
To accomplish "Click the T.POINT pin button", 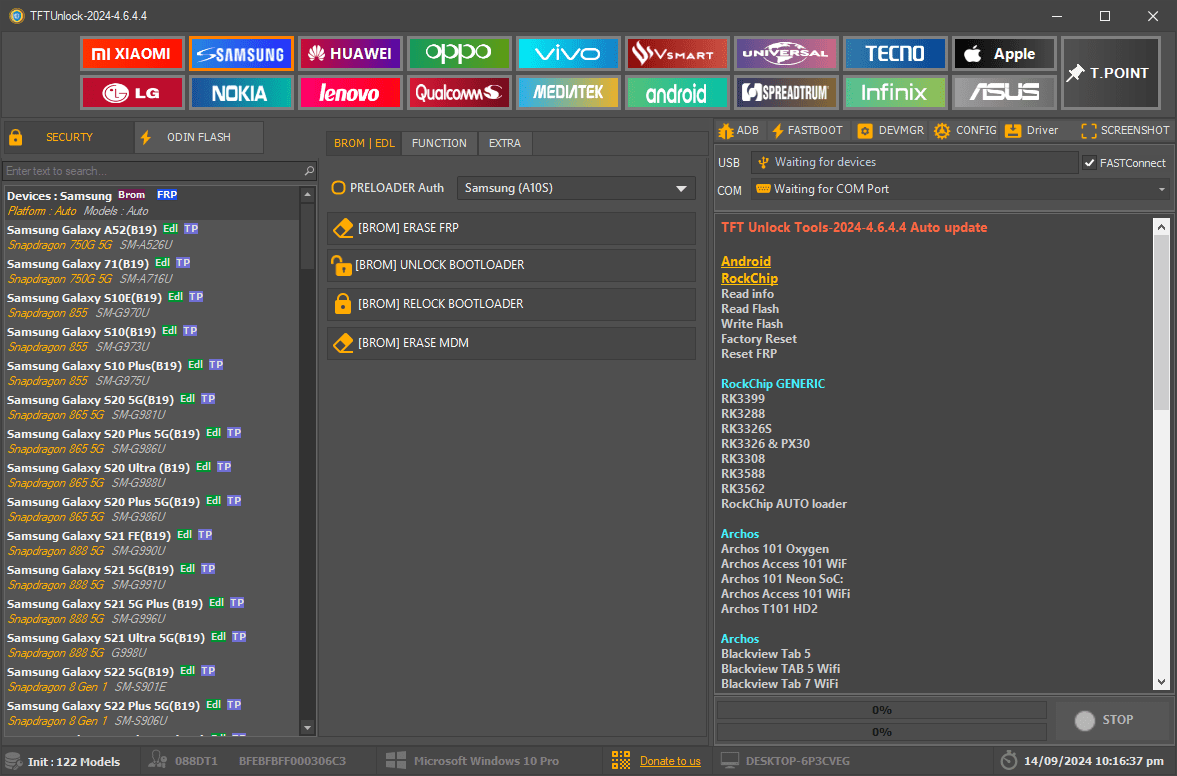I will [1109, 73].
